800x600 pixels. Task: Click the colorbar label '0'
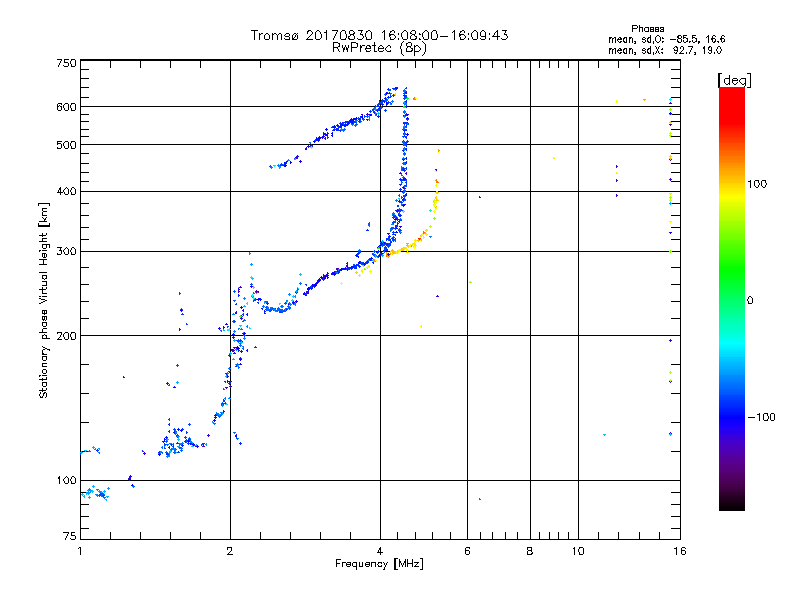tap(750, 301)
